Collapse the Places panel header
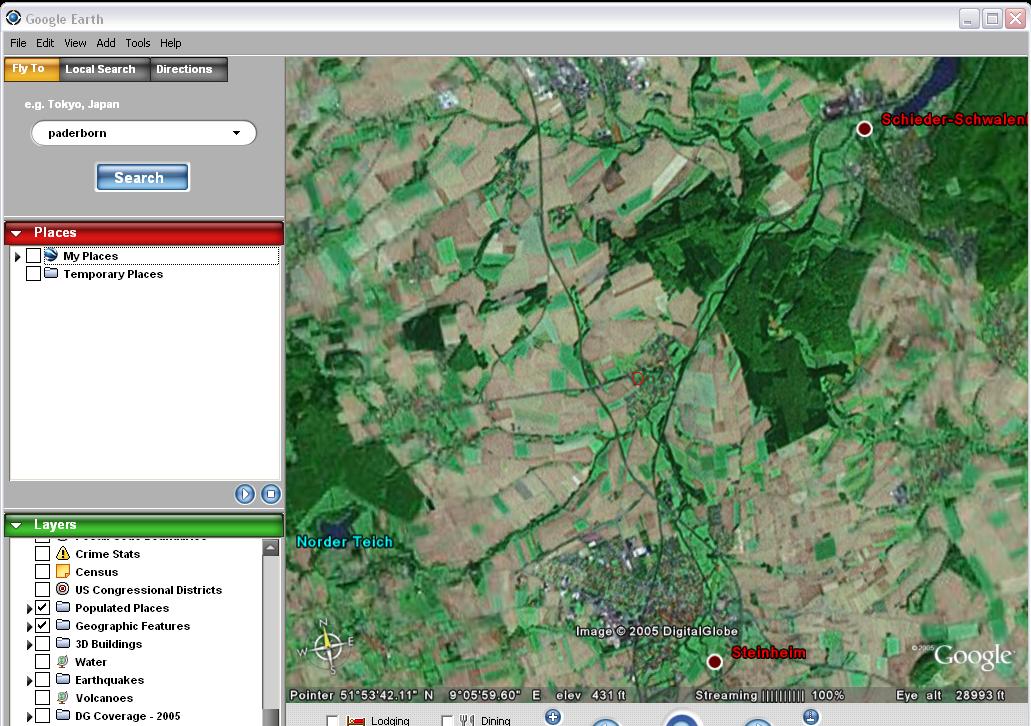 point(144,233)
